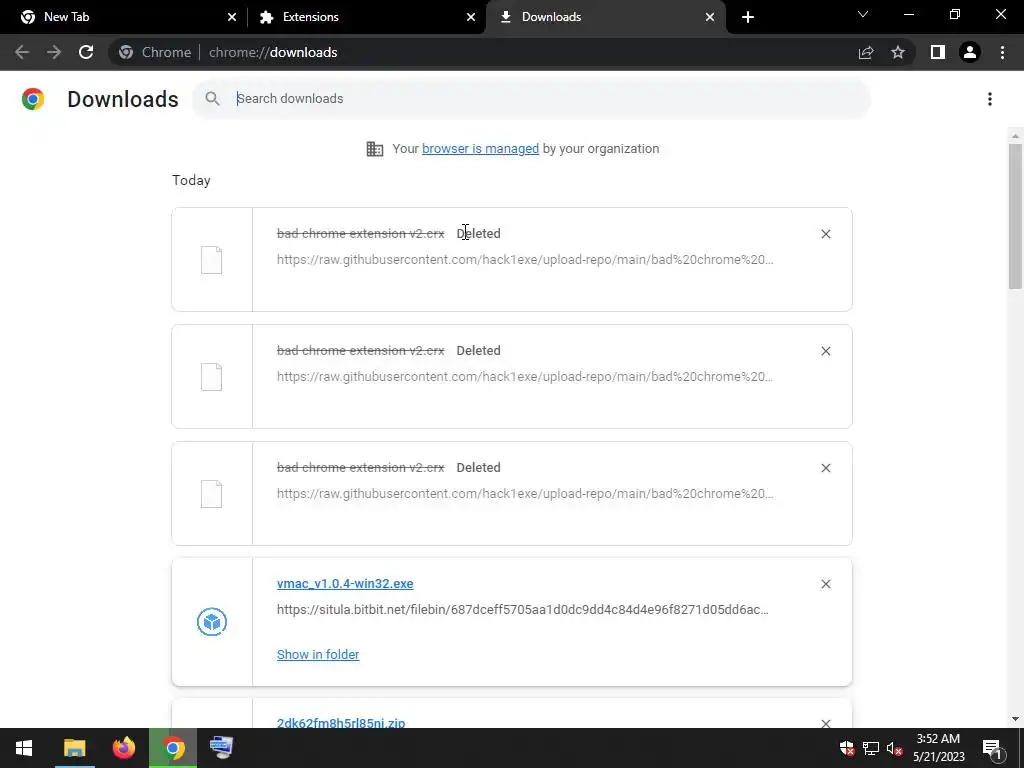This screenshot has width=1024, height=768.
Task: Click the situla.bitbit.net source URL
Action: [x=522, y=610]
